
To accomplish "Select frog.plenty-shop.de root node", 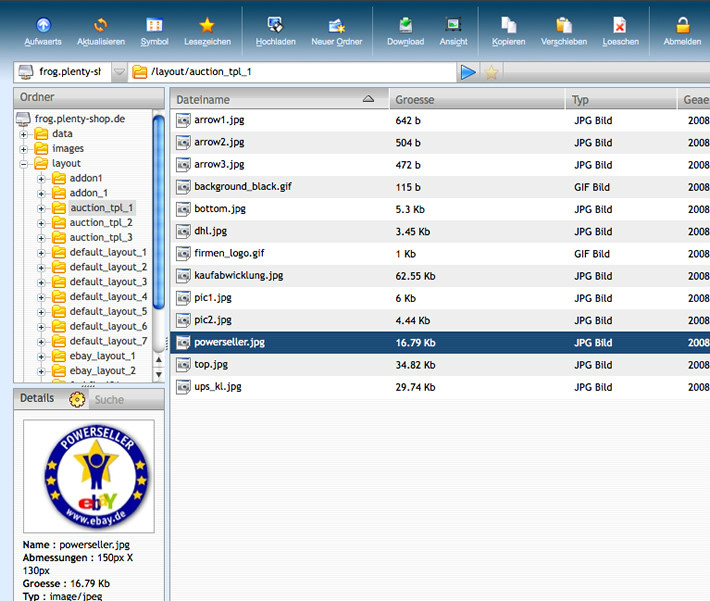I will click(80, 119).
